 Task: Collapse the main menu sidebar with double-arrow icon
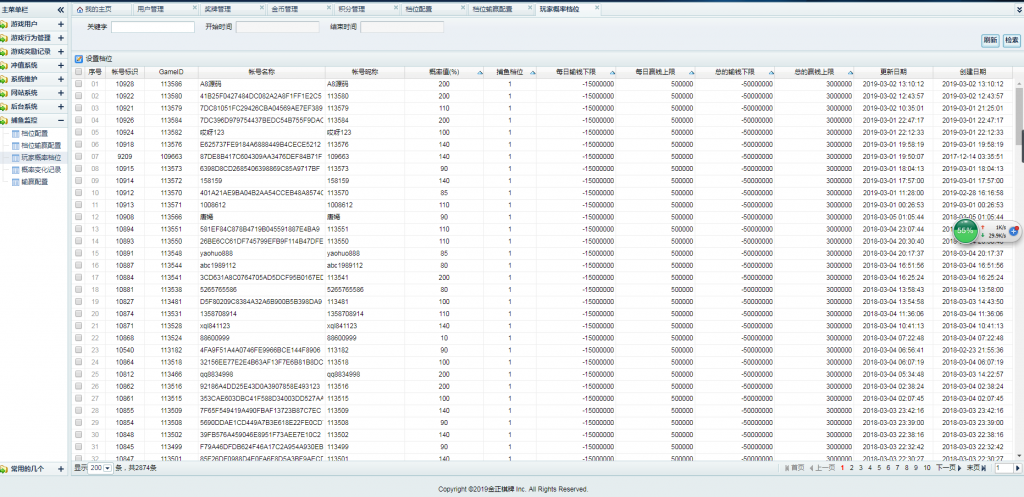pyautogui.click(x=62, y=8)
